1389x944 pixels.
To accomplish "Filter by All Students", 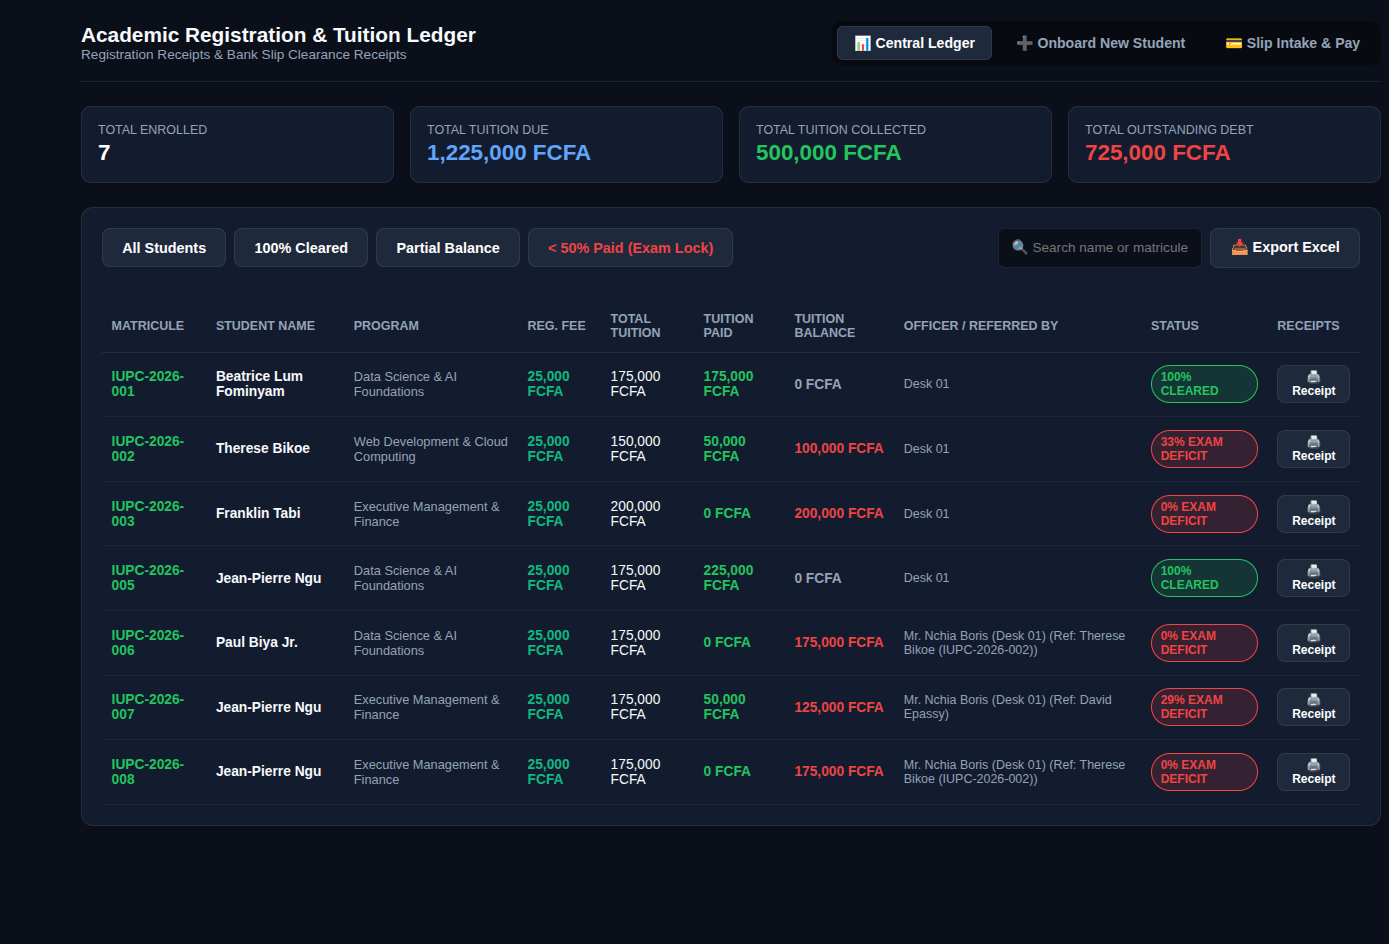I will click(x=164, y=248).
